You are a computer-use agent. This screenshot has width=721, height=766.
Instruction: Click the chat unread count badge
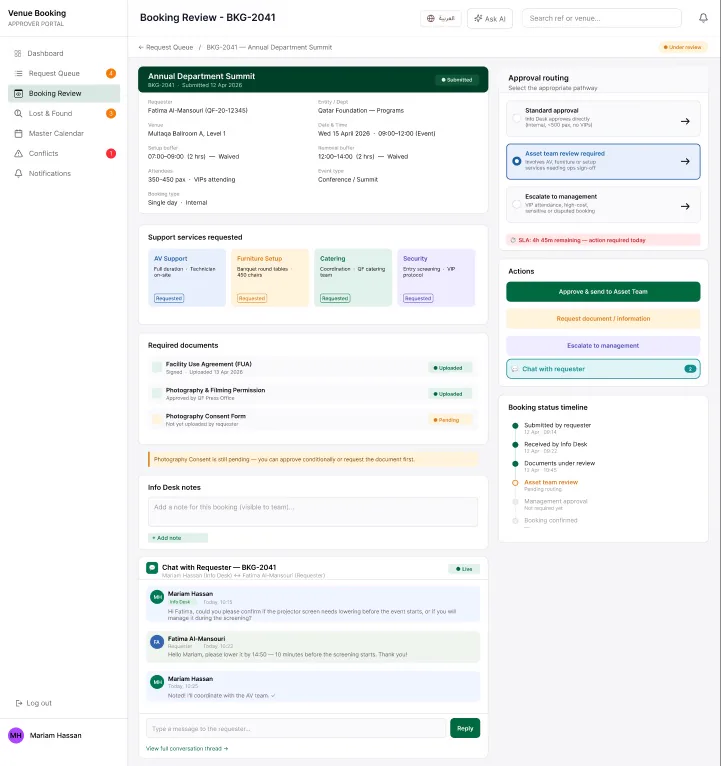[x=690, y=369]
